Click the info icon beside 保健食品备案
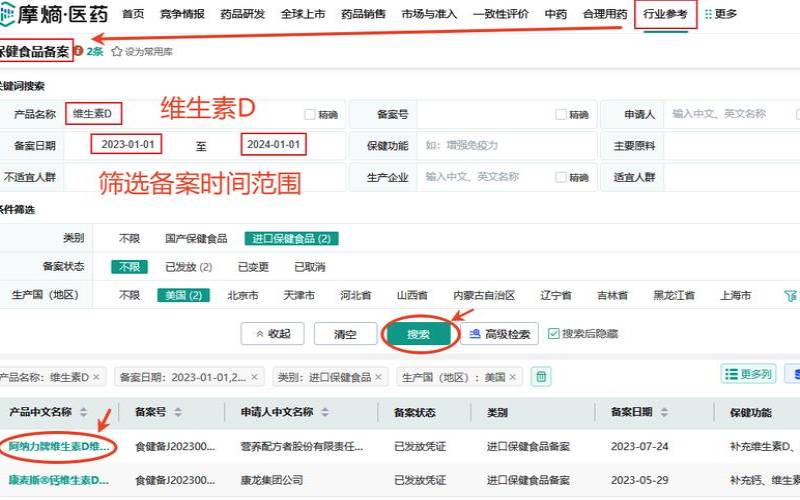This screenshot has width=800, height=500. pyautogui.click(x=78, y=51)
